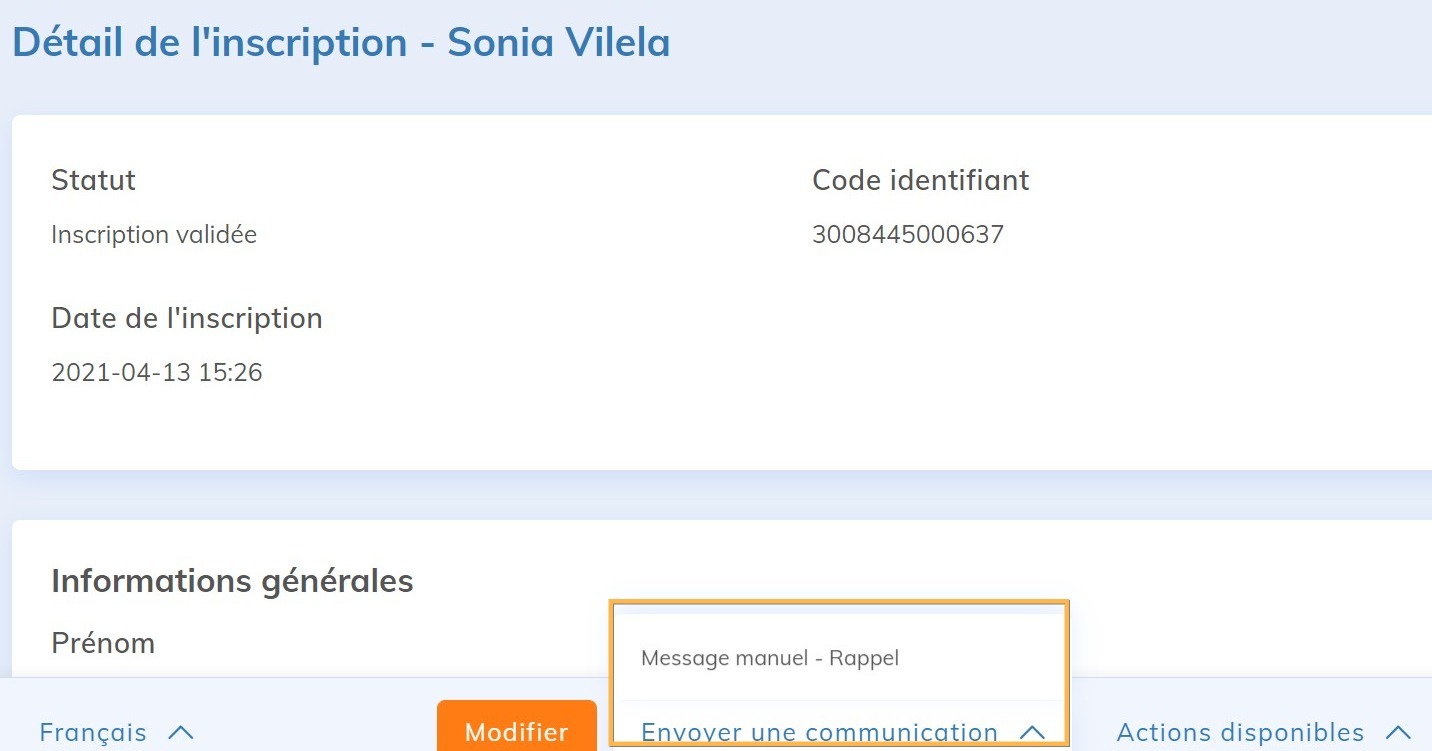The image size is (1432, 751).
Task: Click the 'Informations générales' section header
Action: click(232, 580)
